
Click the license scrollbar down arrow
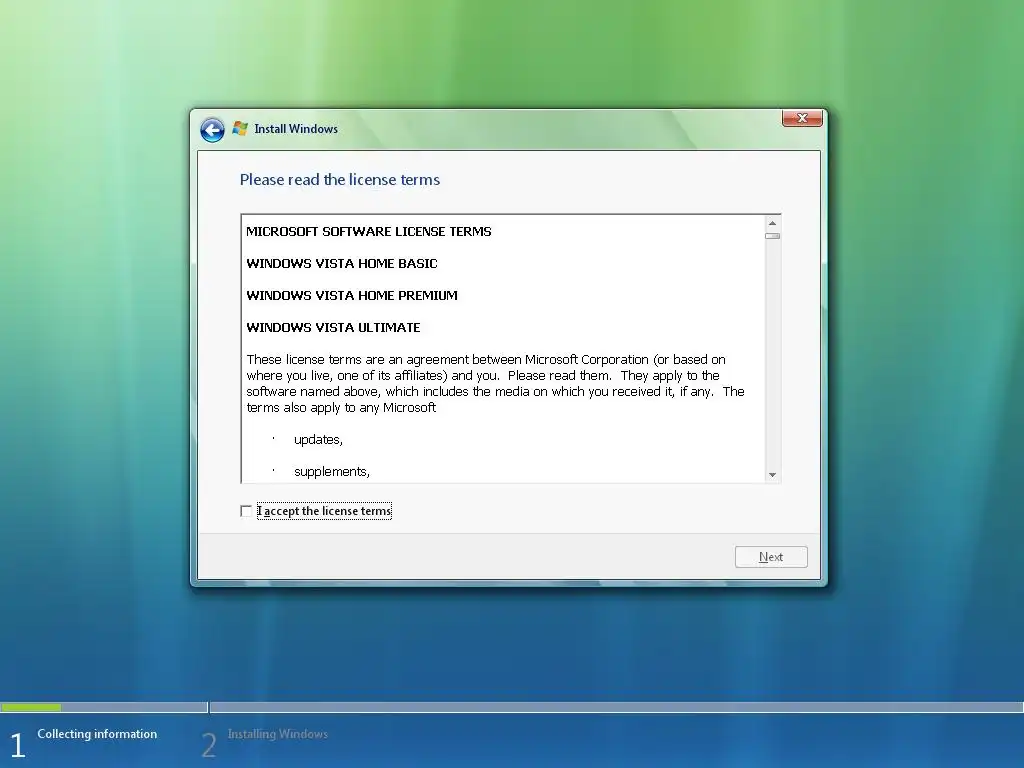pos(773,475)
